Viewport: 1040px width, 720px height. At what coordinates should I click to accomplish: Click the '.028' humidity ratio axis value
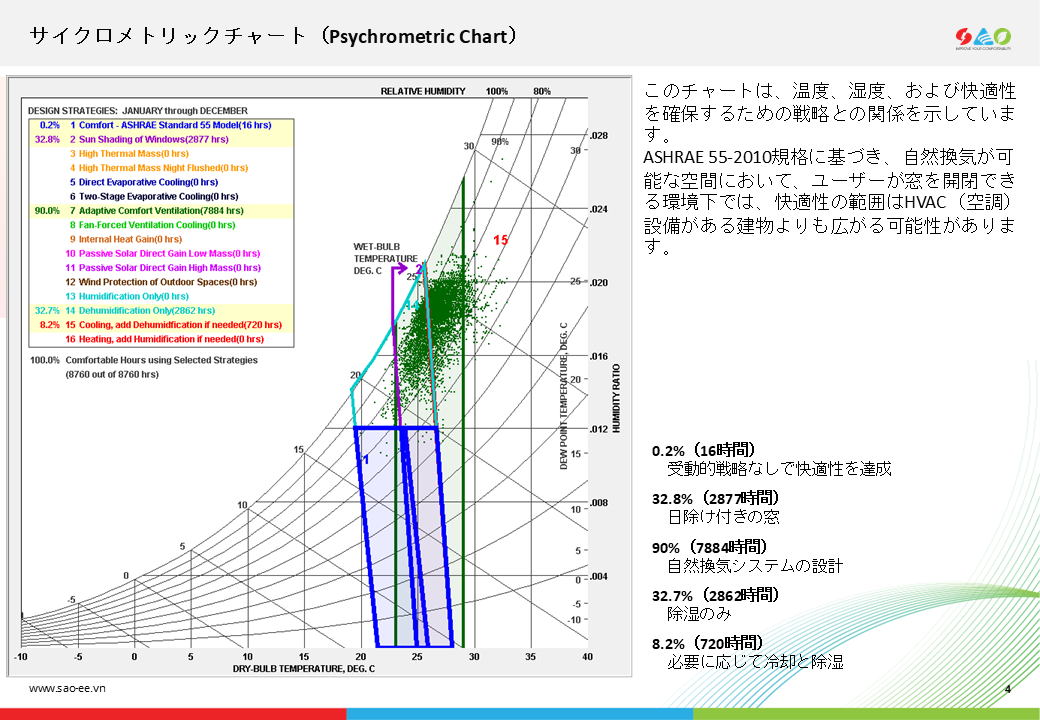click(x=599, y=136)
